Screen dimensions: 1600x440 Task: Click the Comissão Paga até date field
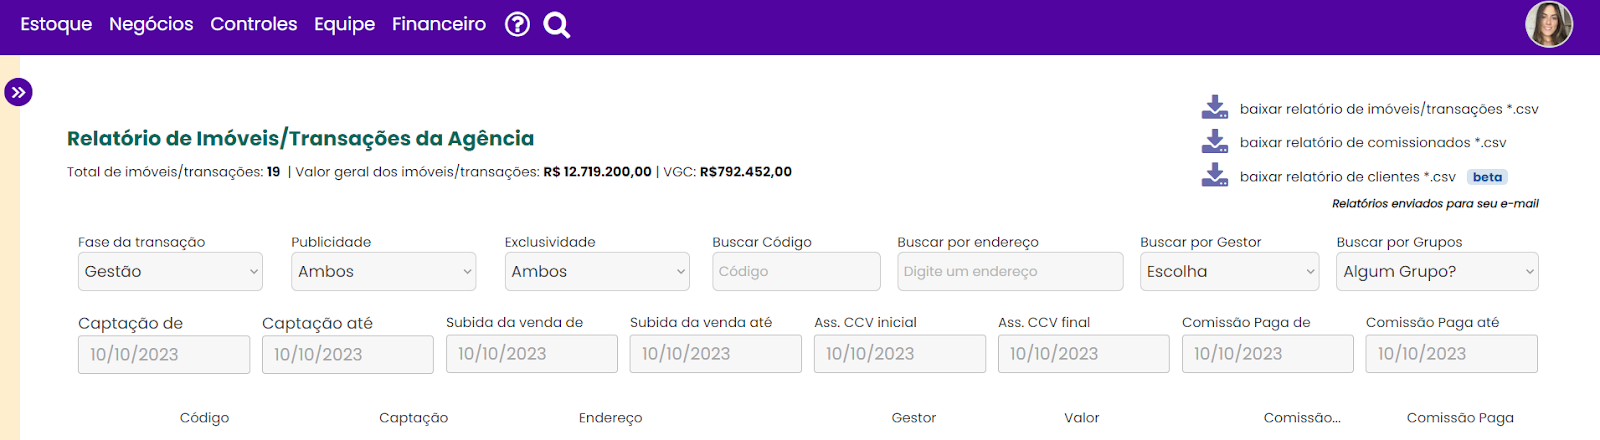click(x=1452, y=353)
